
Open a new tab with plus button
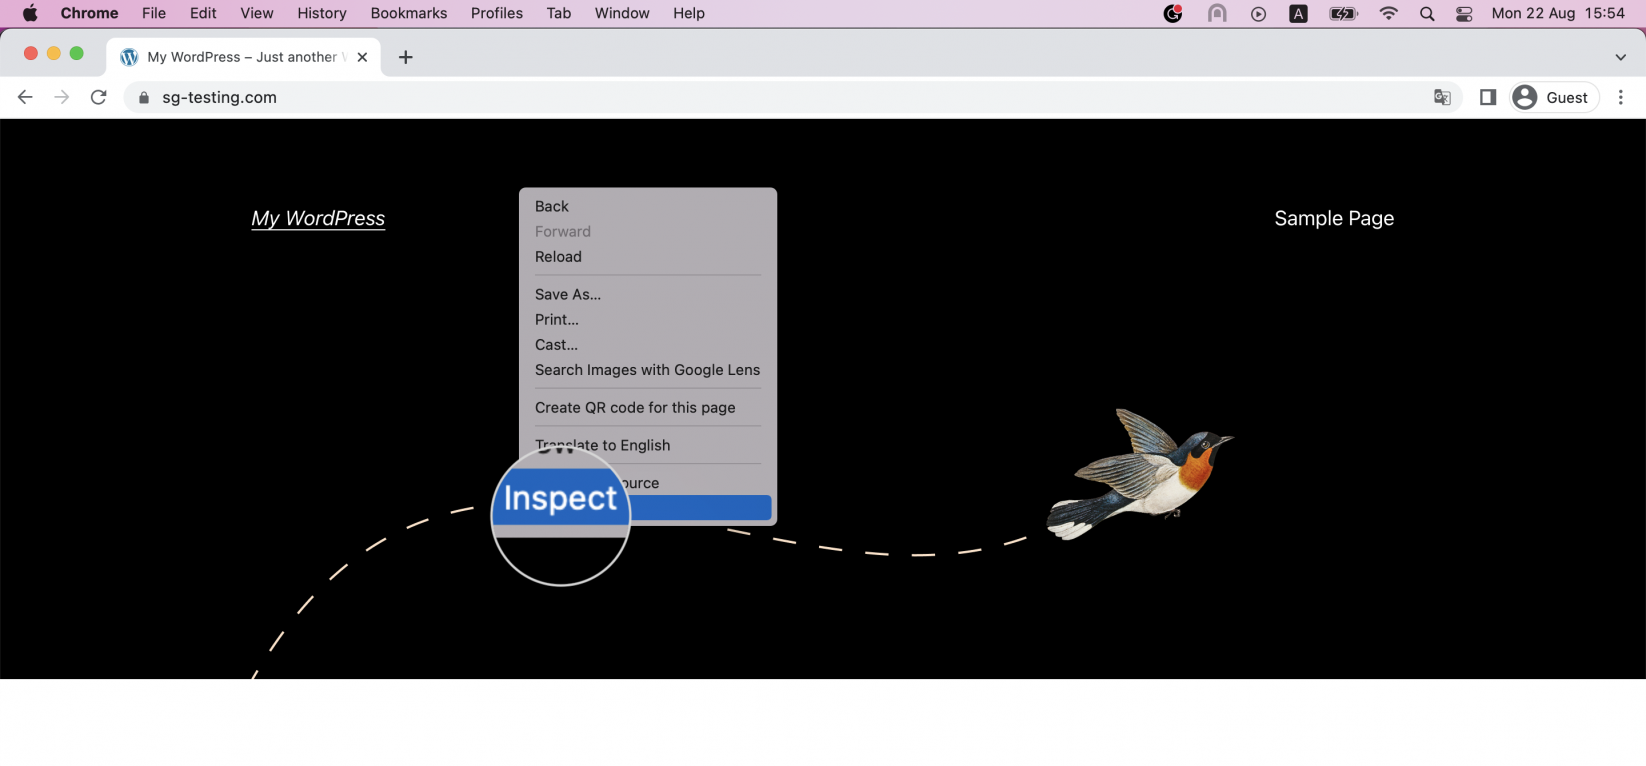click(x=405, y=57)
